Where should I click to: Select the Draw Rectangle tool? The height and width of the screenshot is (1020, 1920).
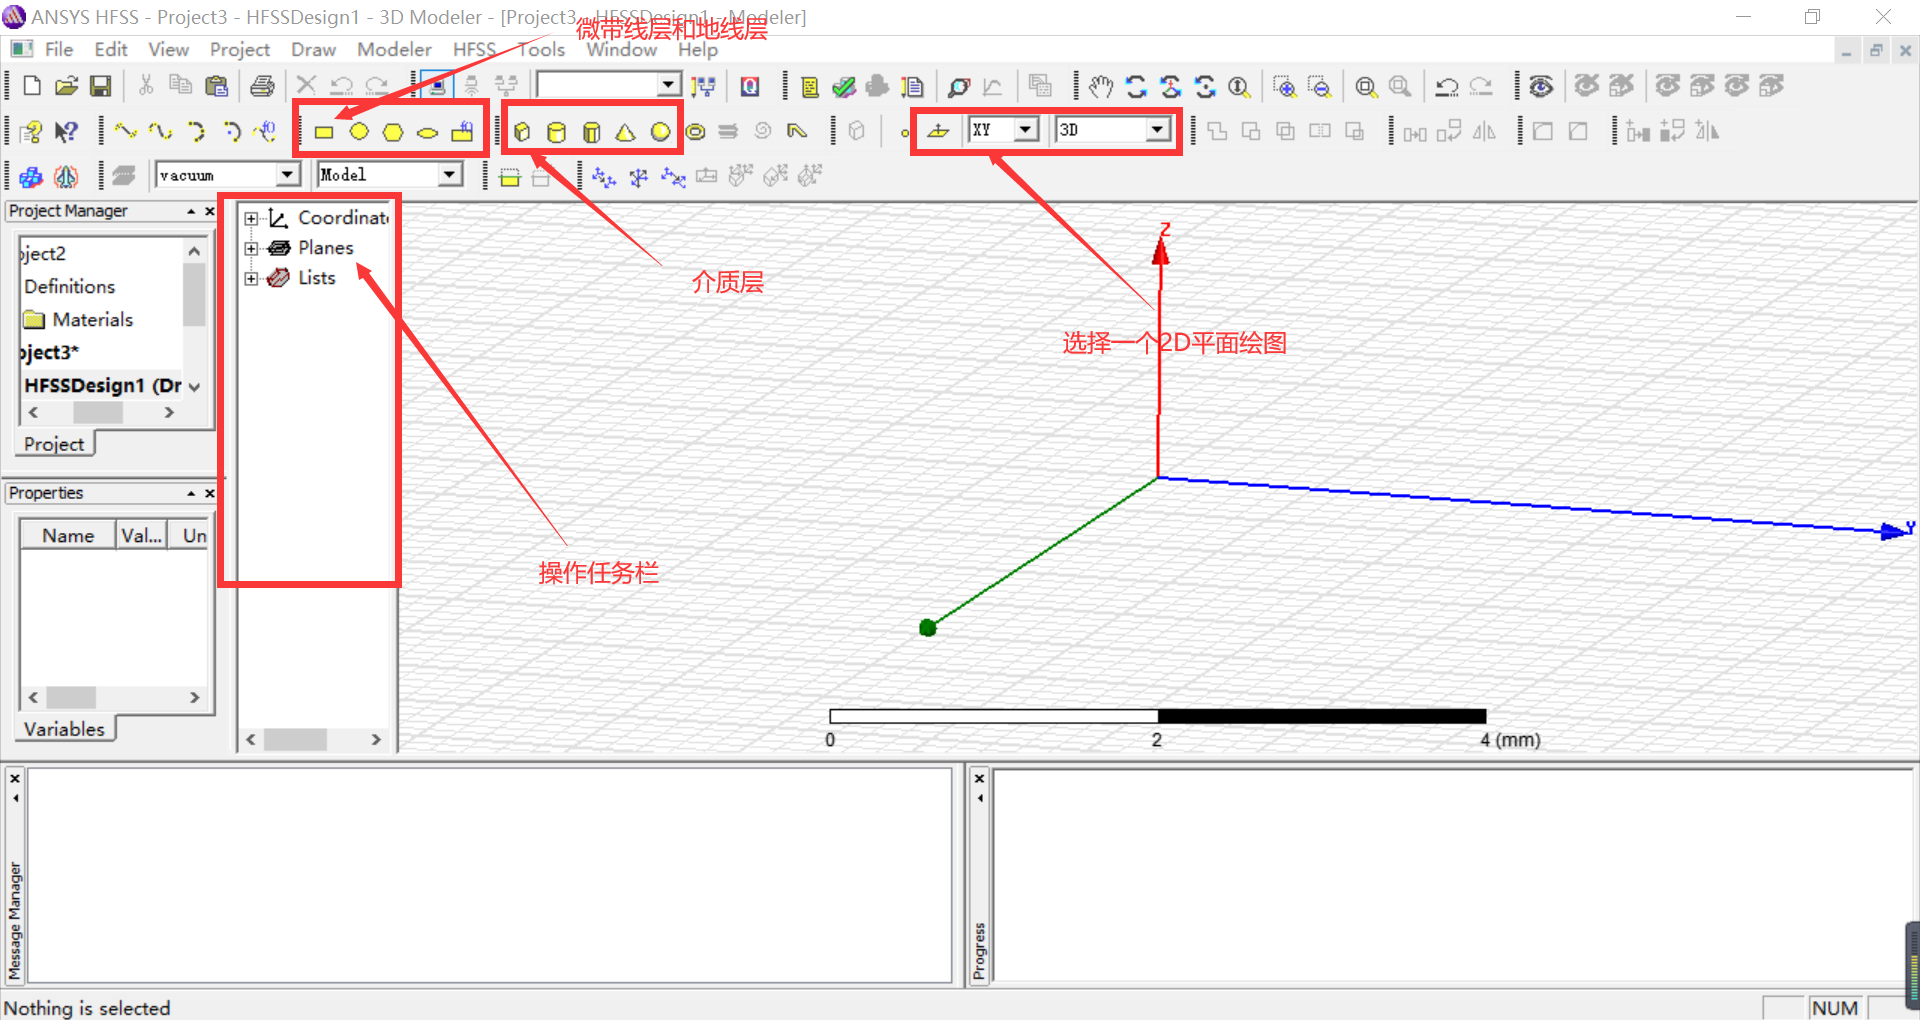pyautogui.click(x=323, y=132)
